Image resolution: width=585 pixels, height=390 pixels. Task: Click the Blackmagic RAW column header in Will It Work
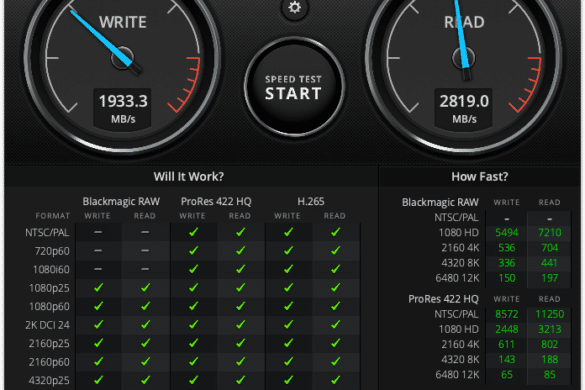click(x=121, y=202)
